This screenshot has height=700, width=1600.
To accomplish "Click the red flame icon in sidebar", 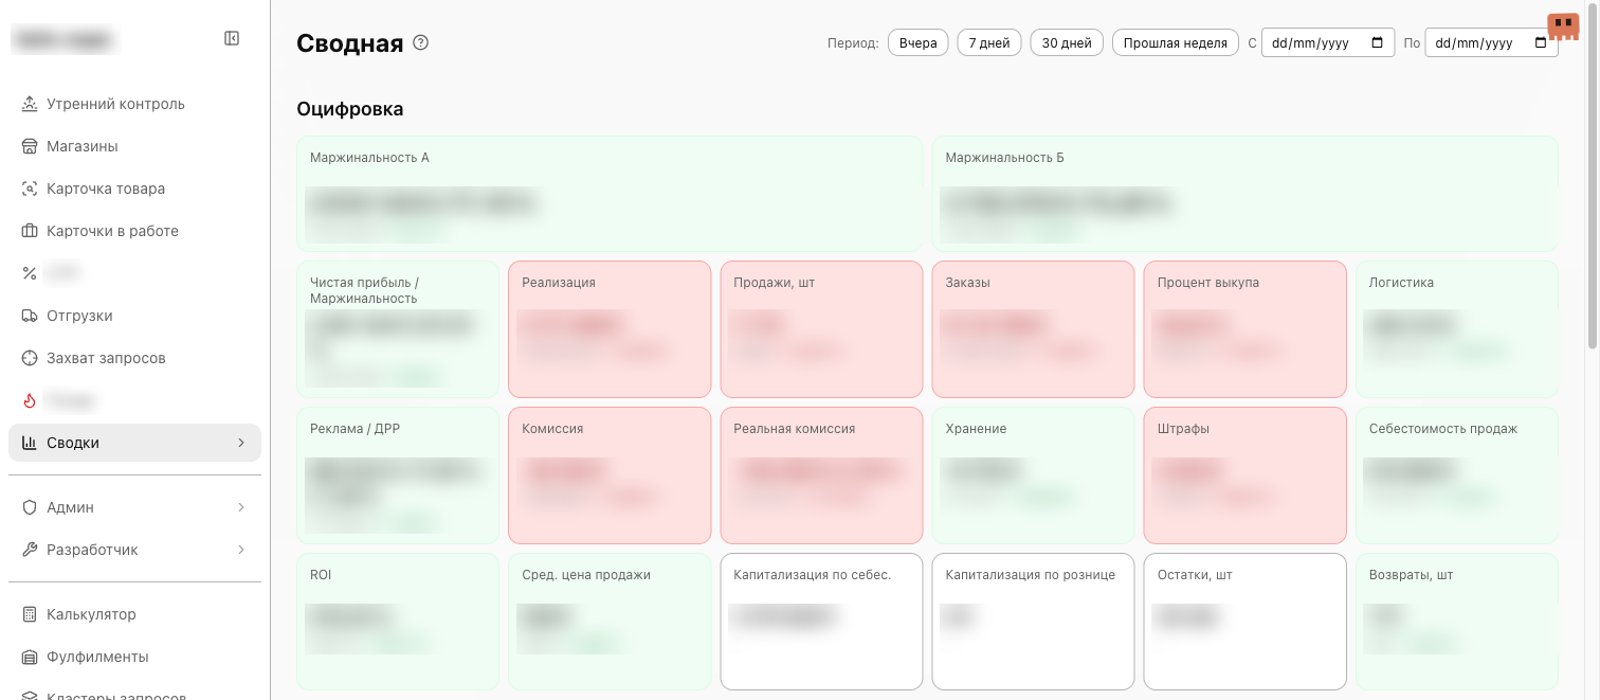I will [x=30, y=400].
